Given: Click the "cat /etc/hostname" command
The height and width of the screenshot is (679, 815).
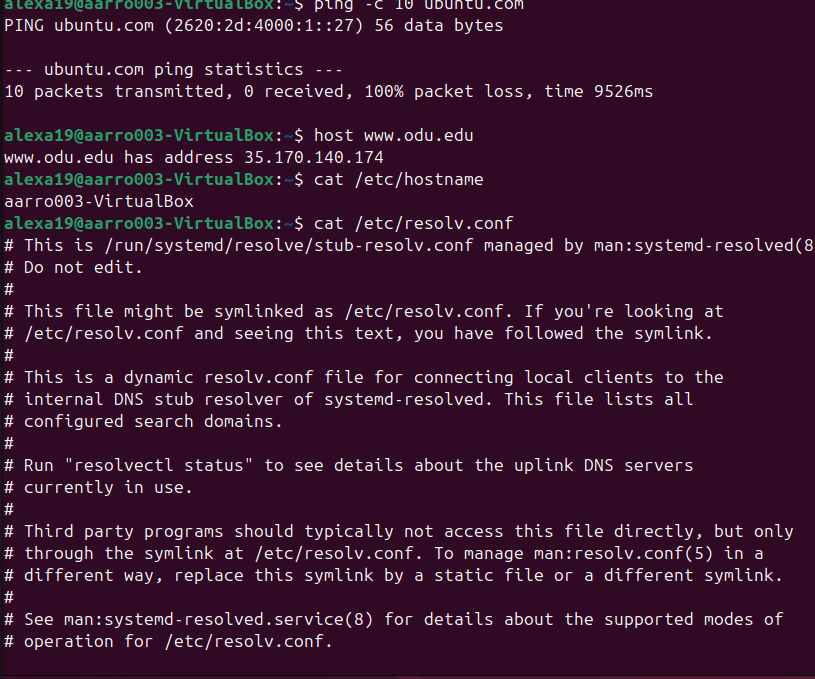Looking at the screenshot, I should tap(398, 179).
